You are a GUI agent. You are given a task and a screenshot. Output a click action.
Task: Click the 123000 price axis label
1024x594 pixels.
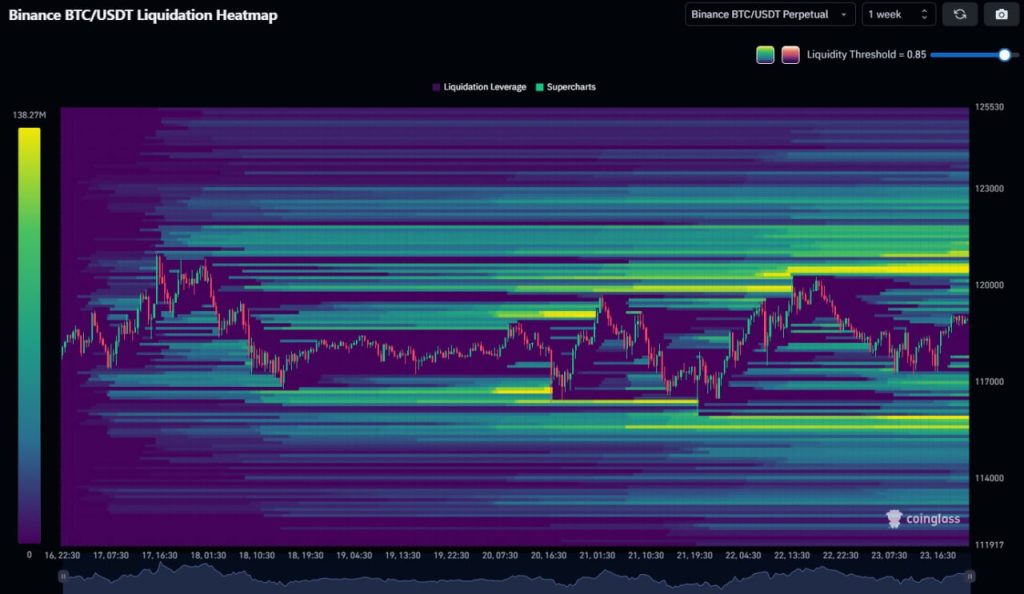pos(989,189)
